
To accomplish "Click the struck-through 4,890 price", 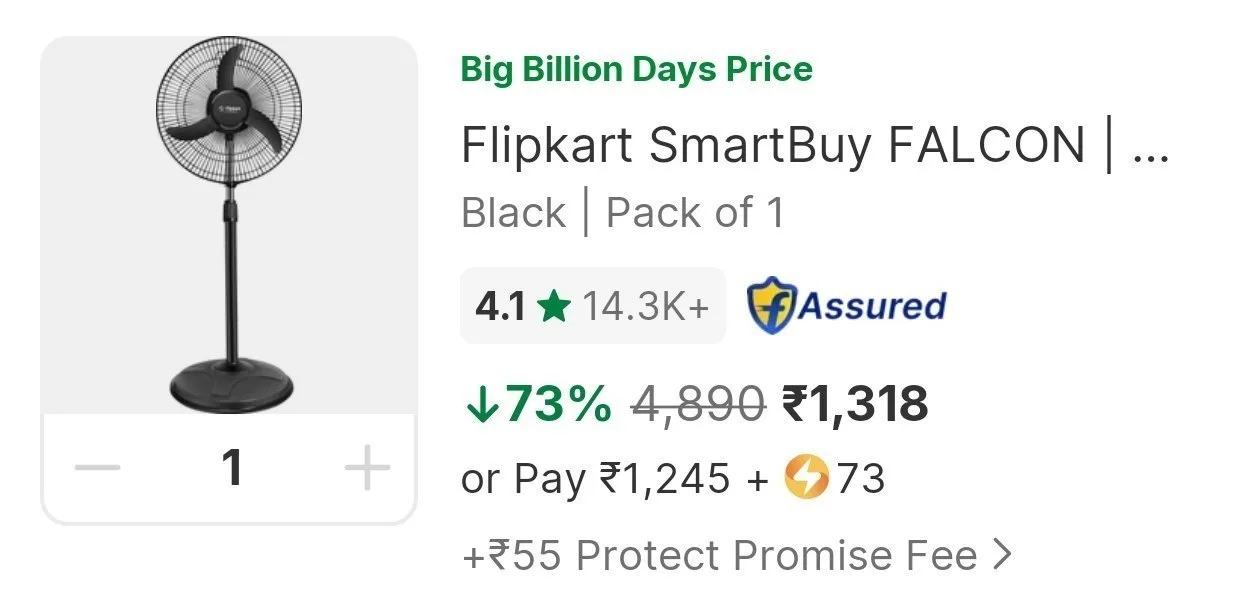I will click(699, 405).
